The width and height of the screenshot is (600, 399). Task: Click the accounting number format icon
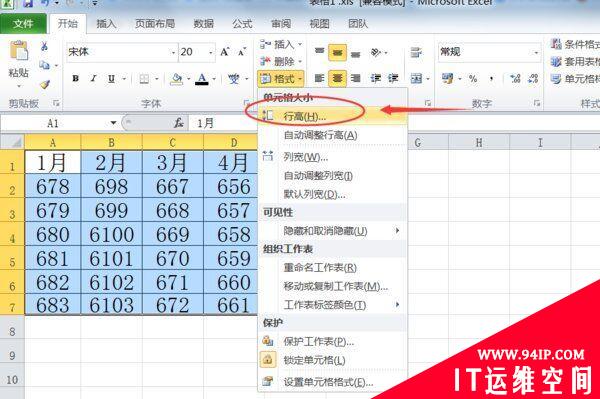pyautogui.click(x=447, y=78)
